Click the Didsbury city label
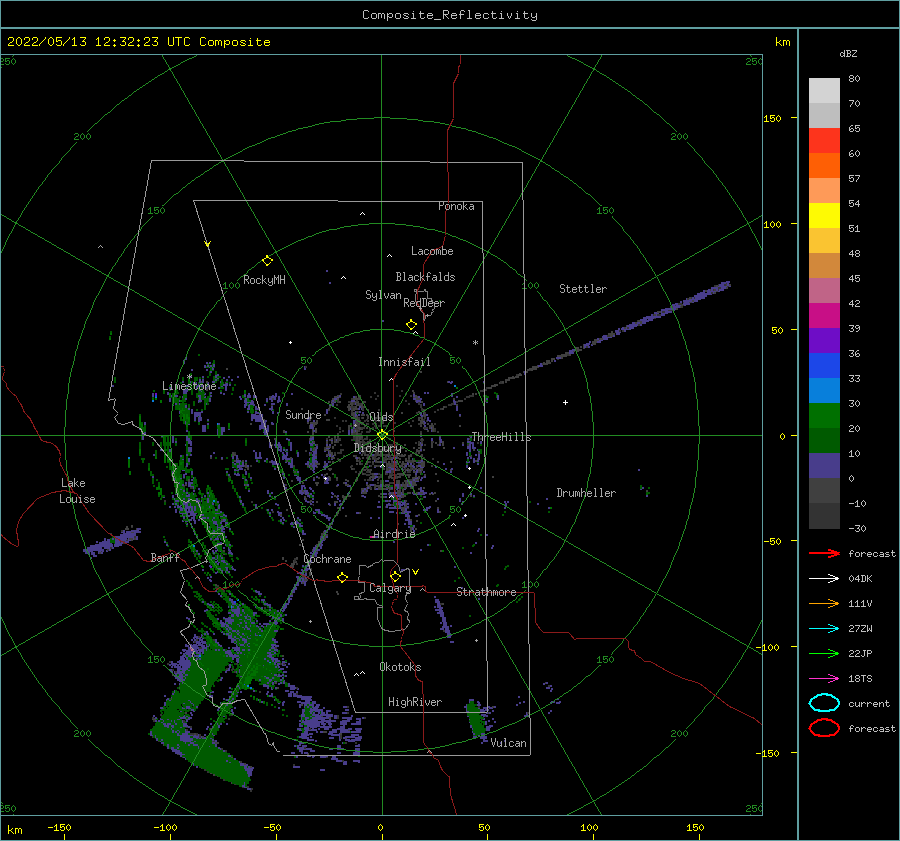Image resolution: width=900 pixels, height=841 pixels. (x=378, y=448)
